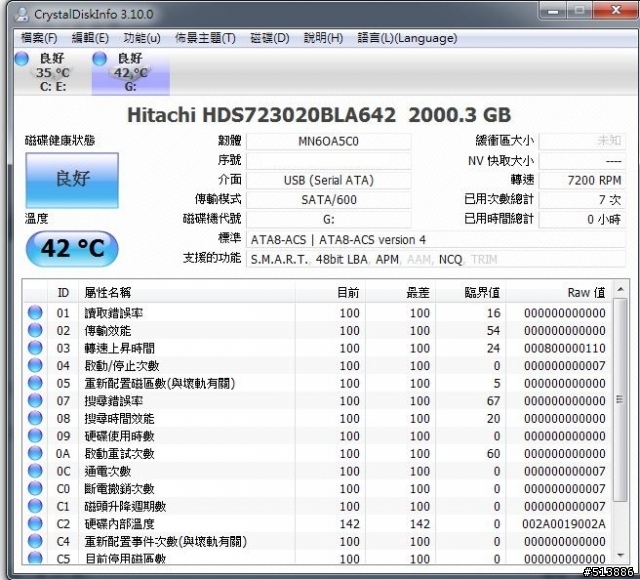
Task: Click the status icon for attribute 02
Action: tap(35, 330)
